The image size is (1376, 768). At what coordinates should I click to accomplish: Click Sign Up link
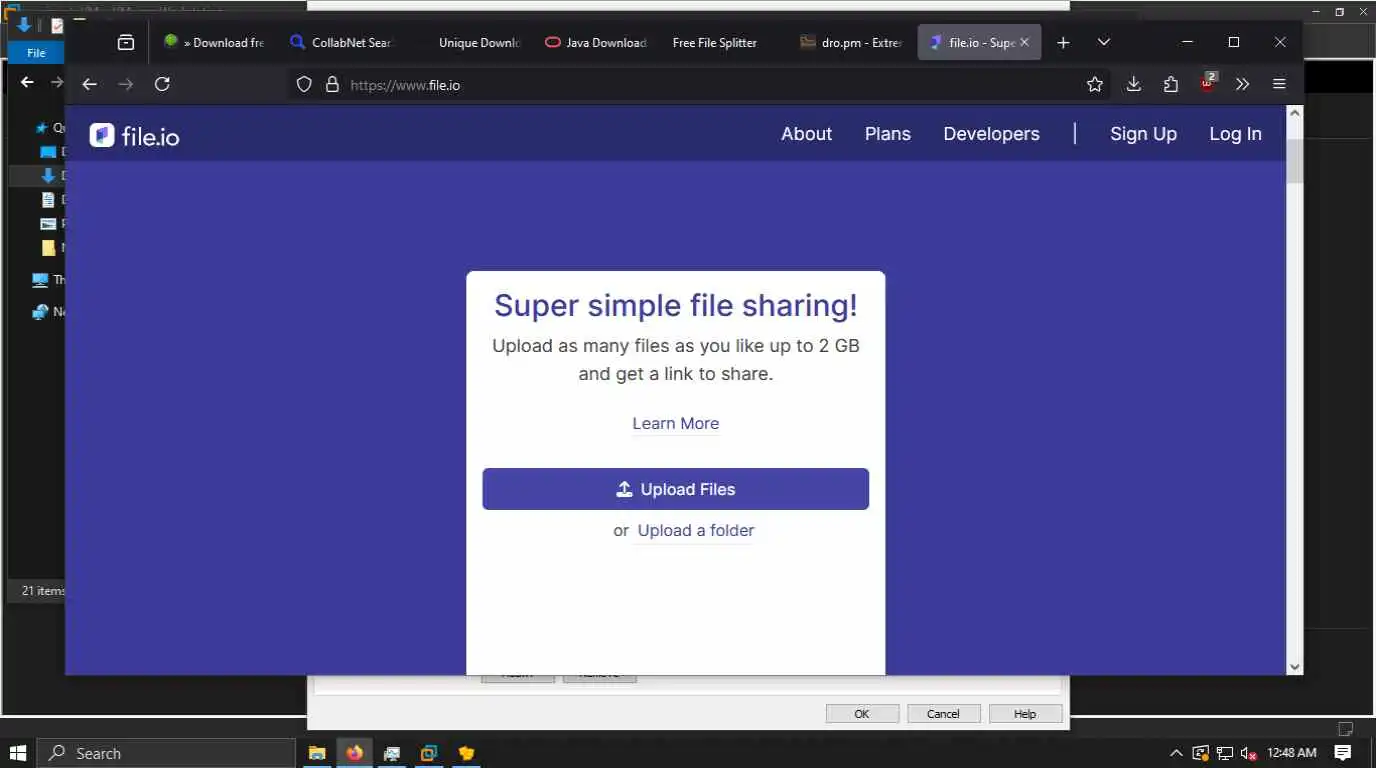(x=1143, y=134)
